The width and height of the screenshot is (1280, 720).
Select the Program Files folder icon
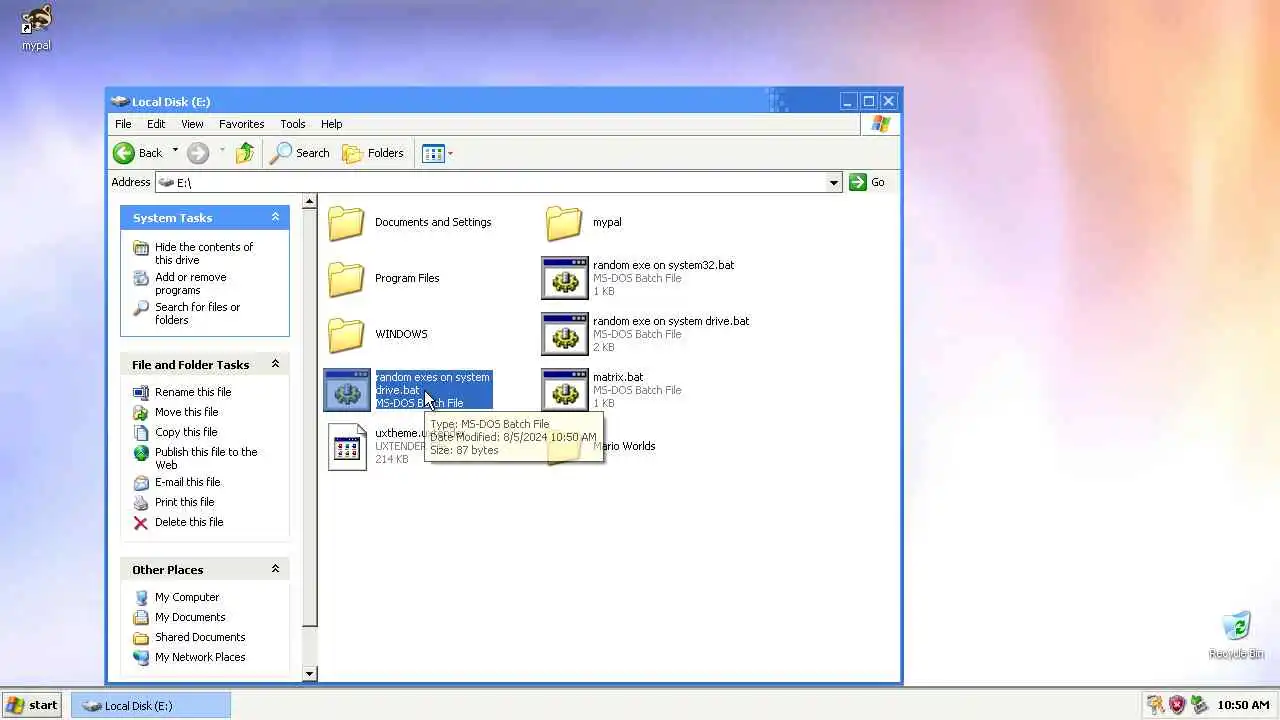coord(346,278)
